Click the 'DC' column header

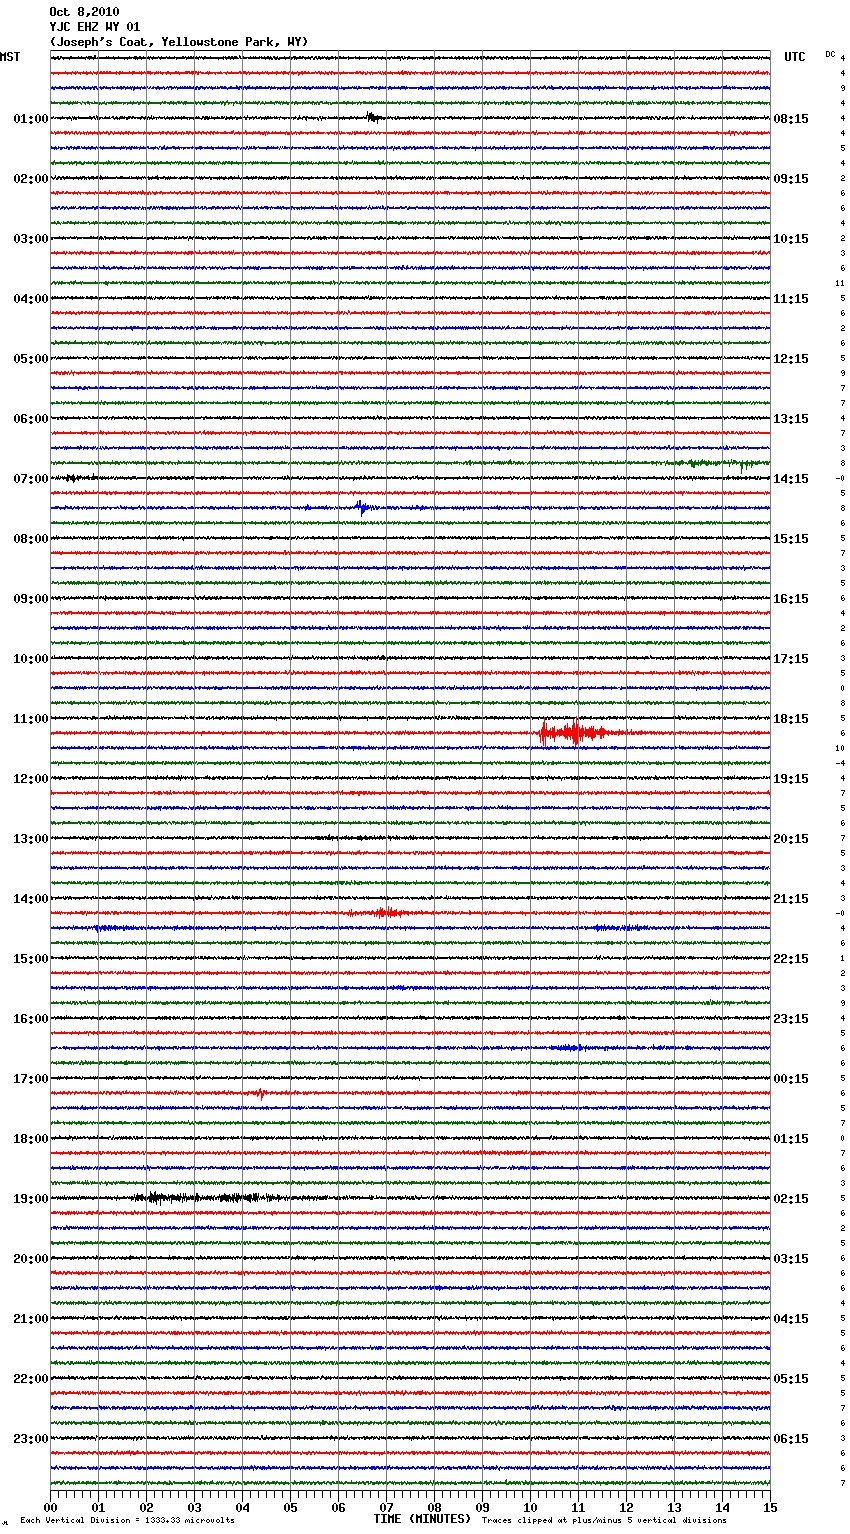pyautogui.click(x=830, y=54)
